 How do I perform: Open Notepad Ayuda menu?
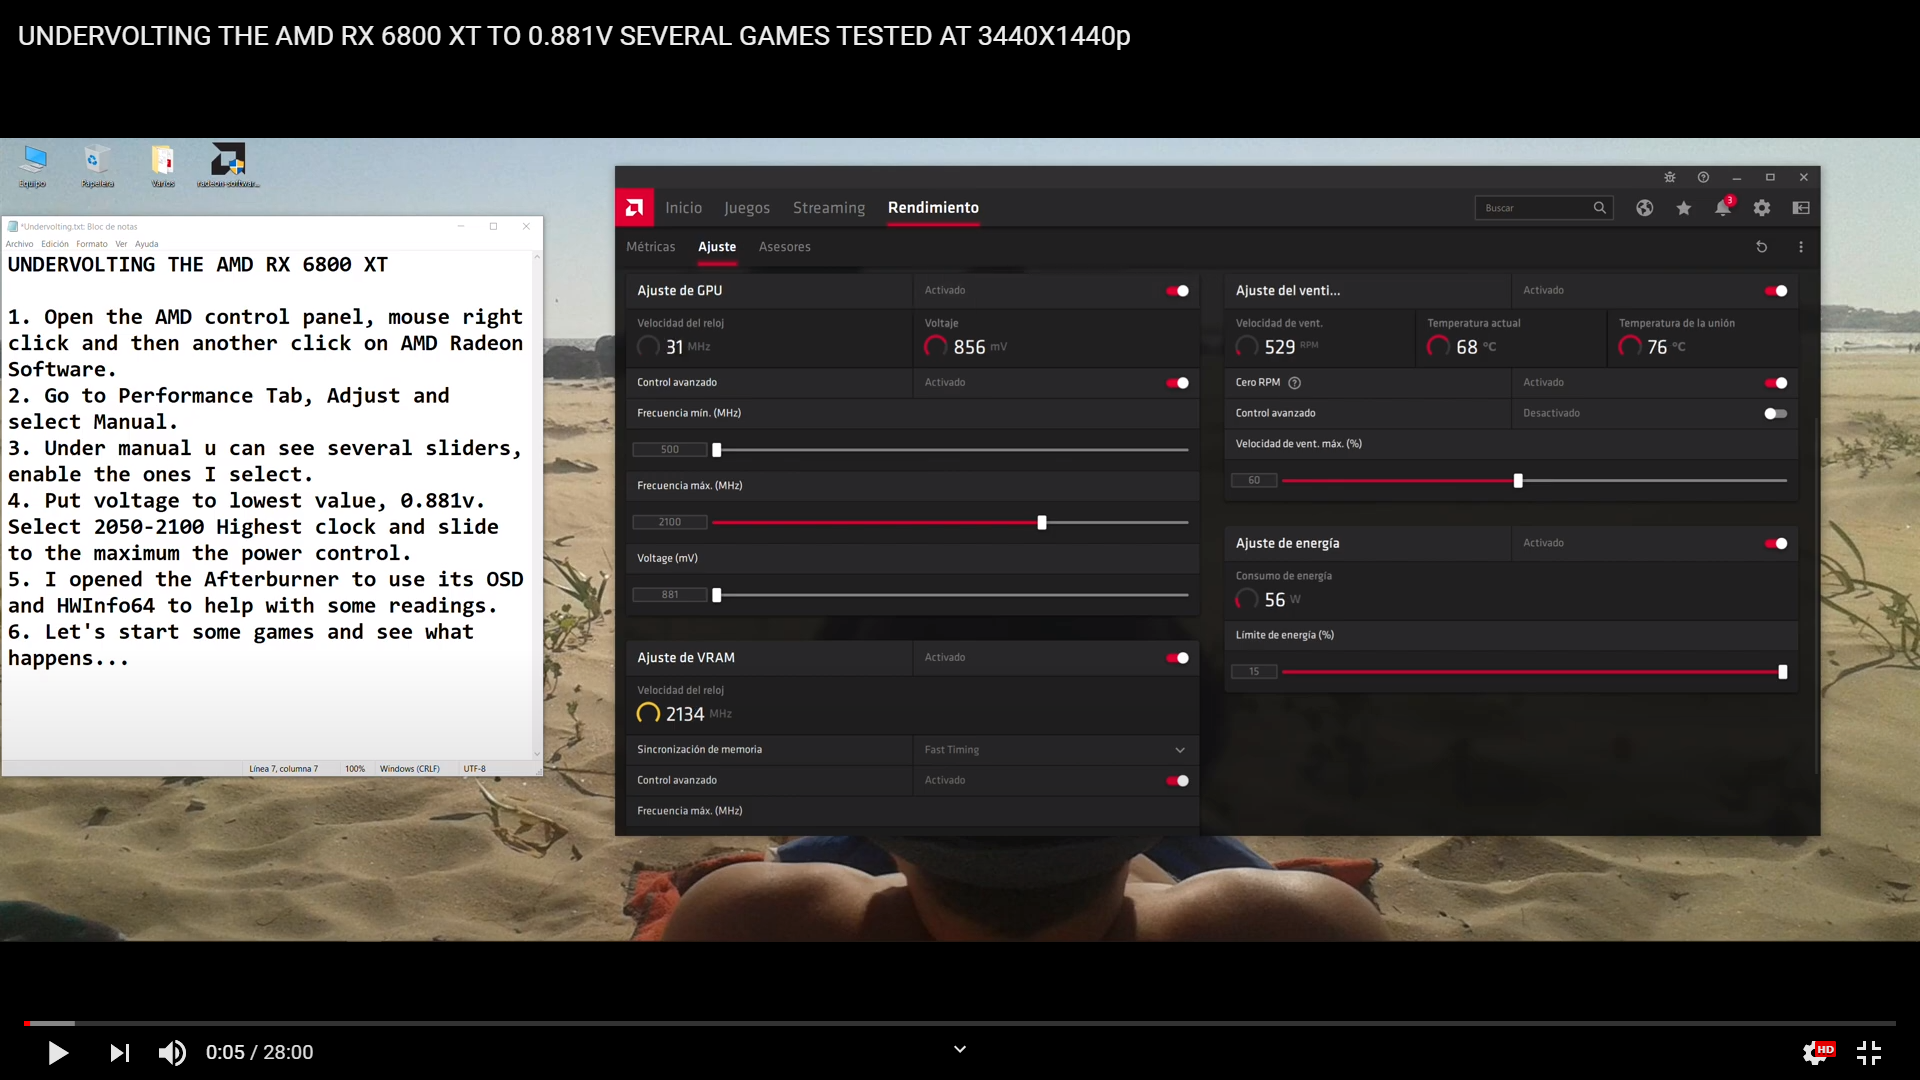tap(147, 244)
